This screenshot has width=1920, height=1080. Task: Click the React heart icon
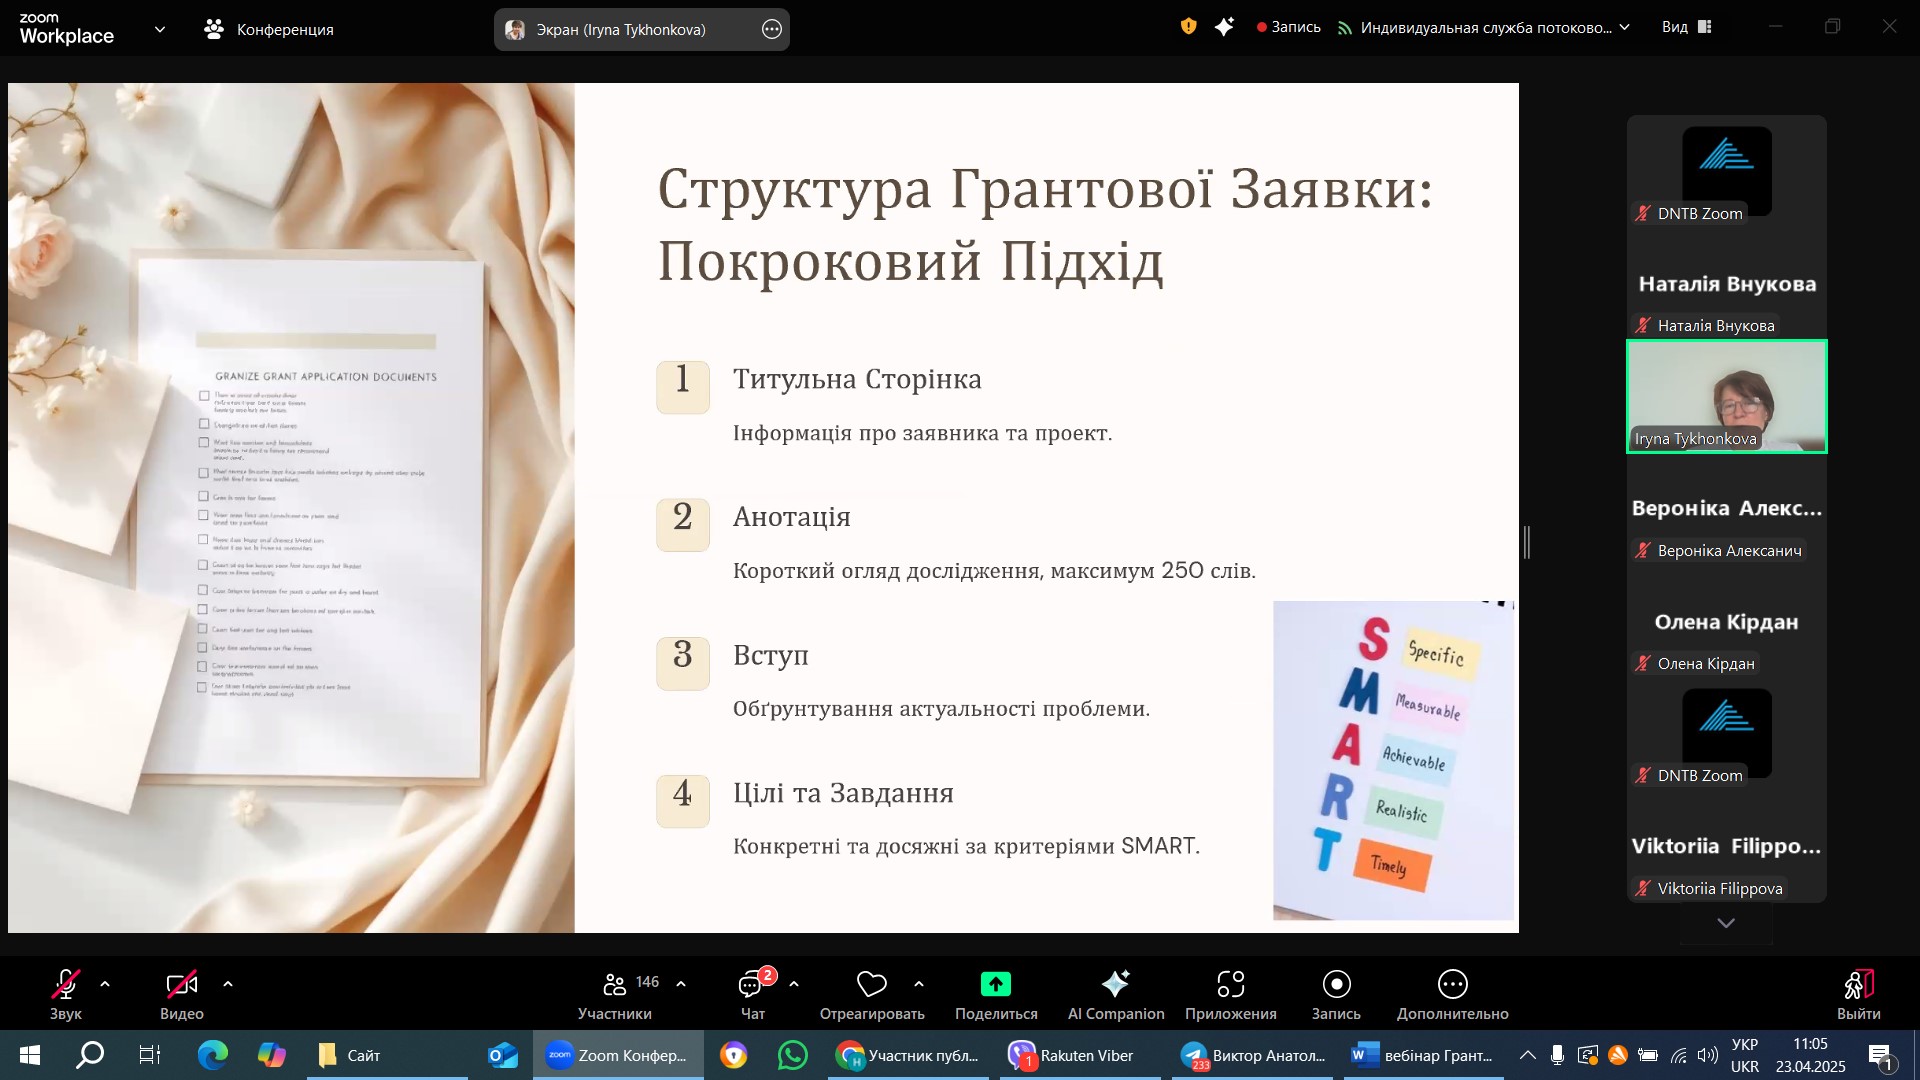coord(871,985)
